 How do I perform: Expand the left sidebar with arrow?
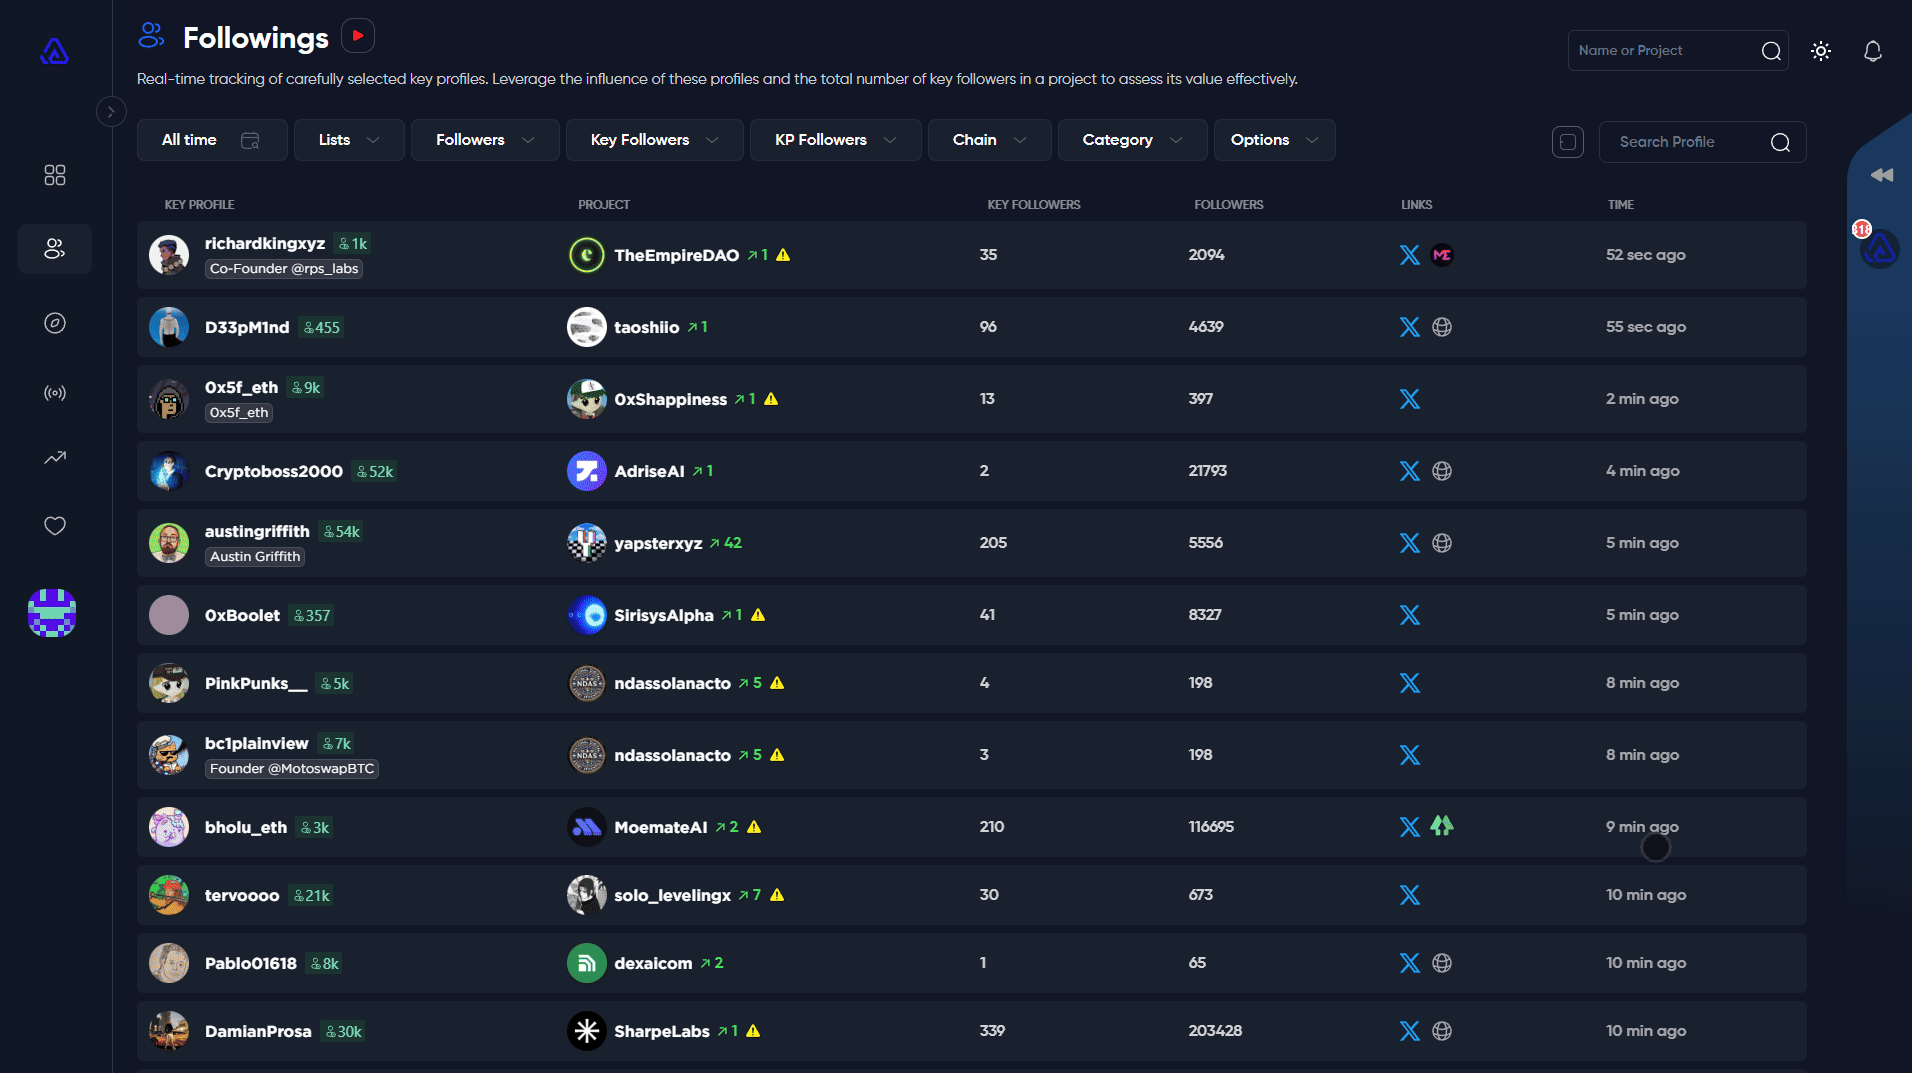pyautogui.click(x=111, y=111)
